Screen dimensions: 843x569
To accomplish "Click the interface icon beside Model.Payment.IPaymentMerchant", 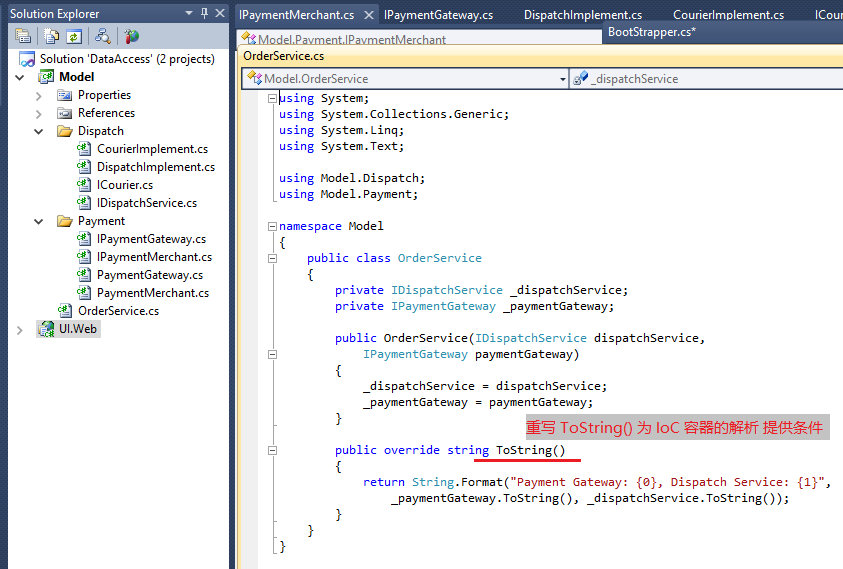I will pyautogui.click(x=248, y=39).
